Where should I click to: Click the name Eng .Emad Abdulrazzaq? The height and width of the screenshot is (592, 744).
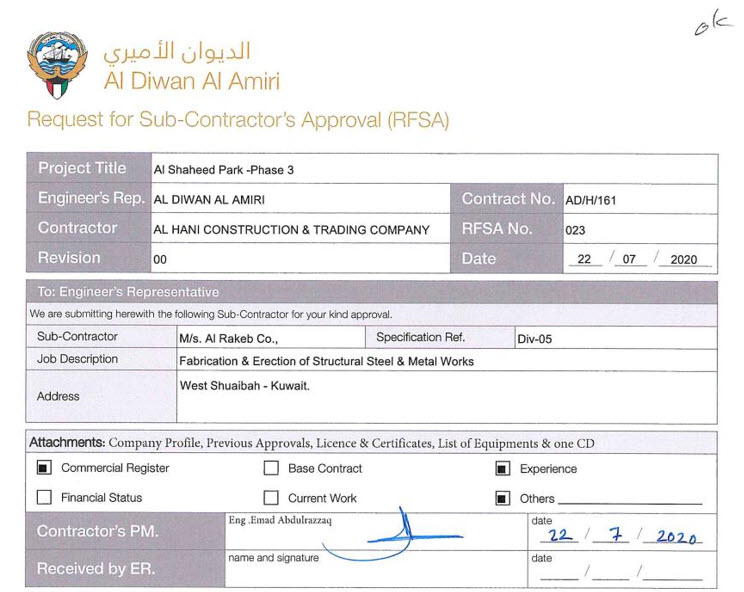(x=280, y=520)
